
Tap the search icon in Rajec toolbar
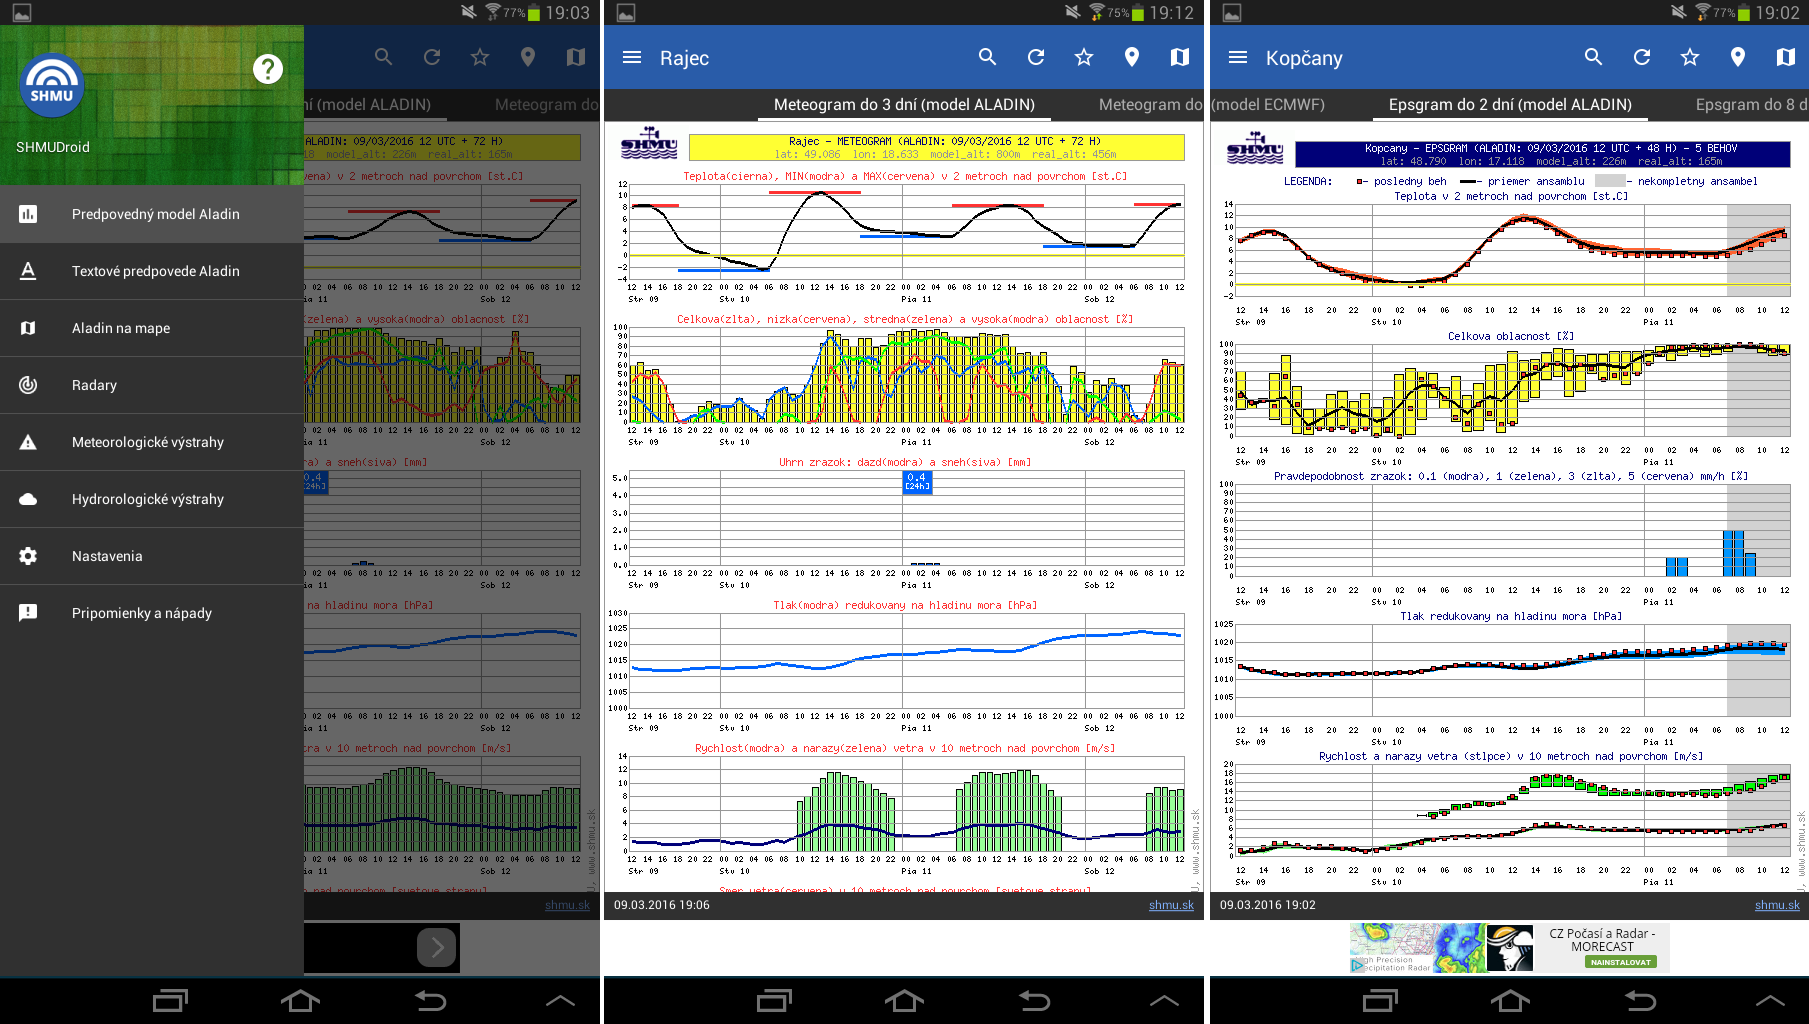[987, 58]
